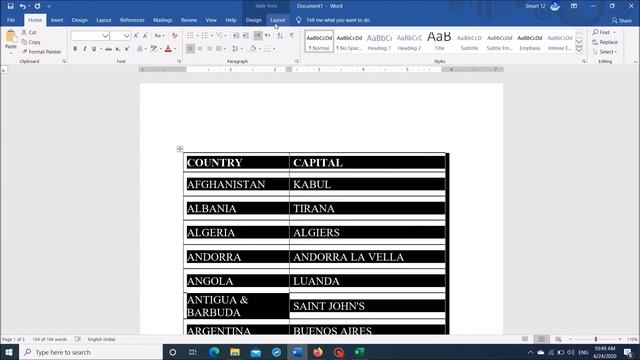Open the References tab
Screen dimensions: 640x360
(x=132, y=20)
